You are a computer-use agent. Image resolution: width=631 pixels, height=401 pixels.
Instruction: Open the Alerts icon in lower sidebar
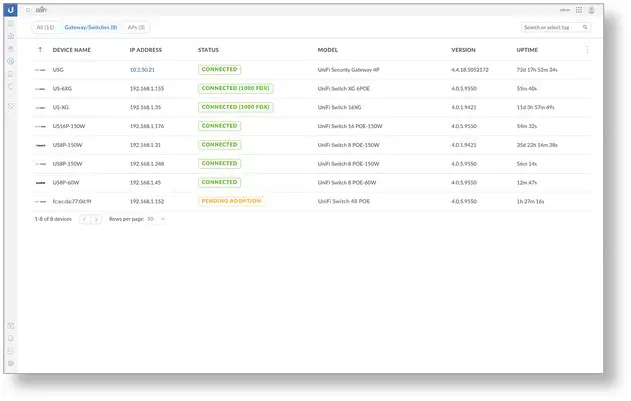pyautogui.click(x=11, y=338)
